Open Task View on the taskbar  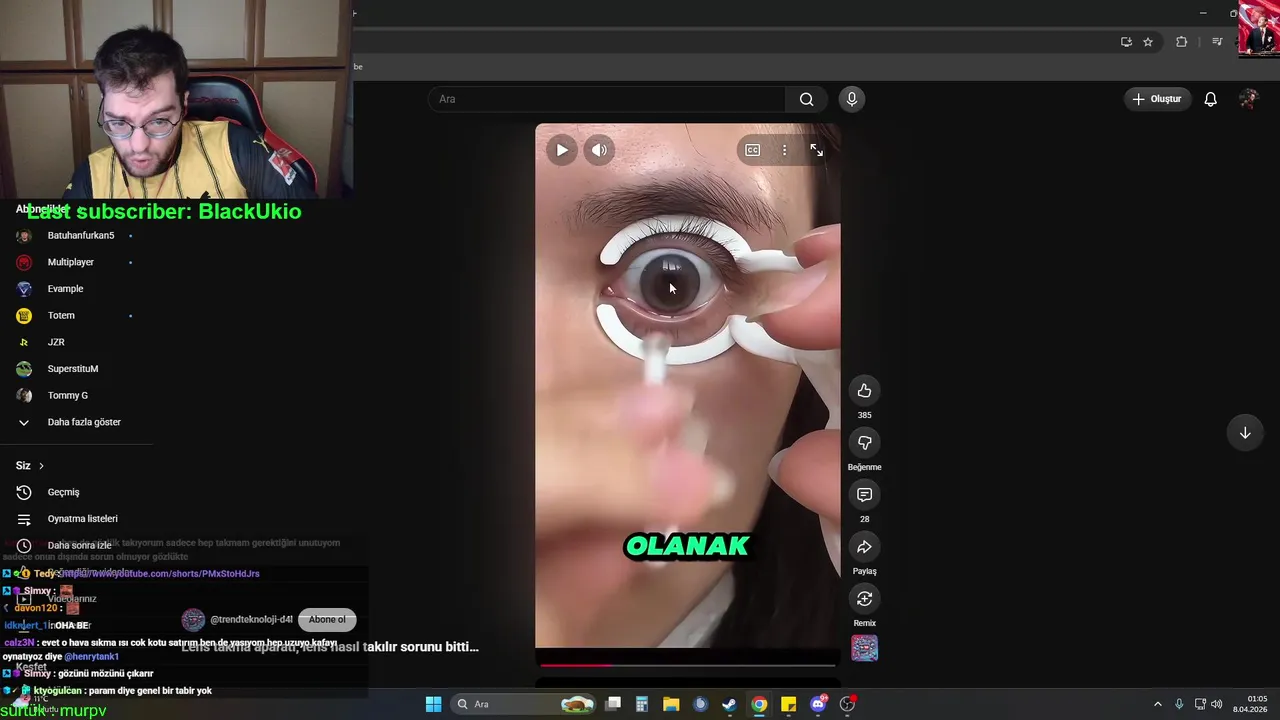613,704
